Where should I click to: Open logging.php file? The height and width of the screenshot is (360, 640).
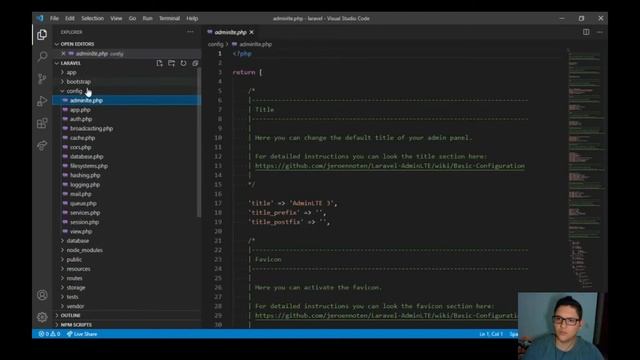point(85,184)
